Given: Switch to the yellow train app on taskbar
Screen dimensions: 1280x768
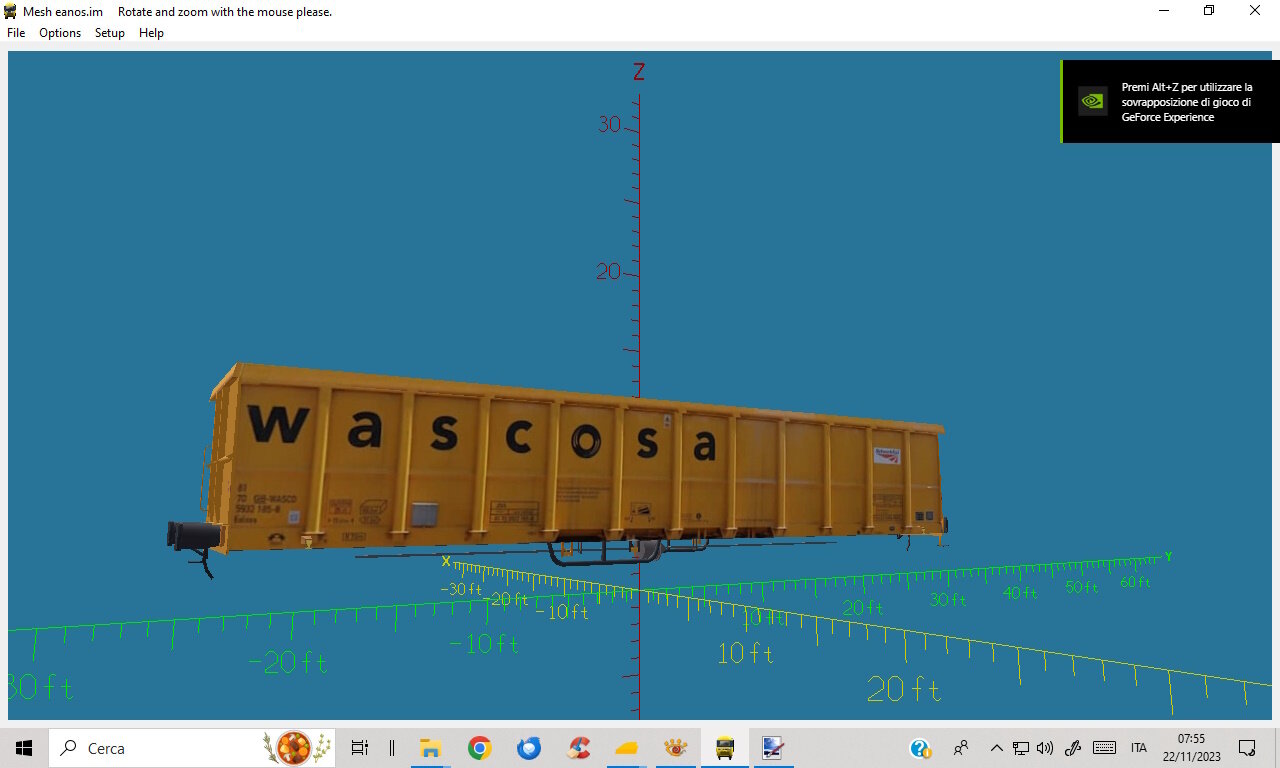Looking at the screenshot, I should coord(725,748).
